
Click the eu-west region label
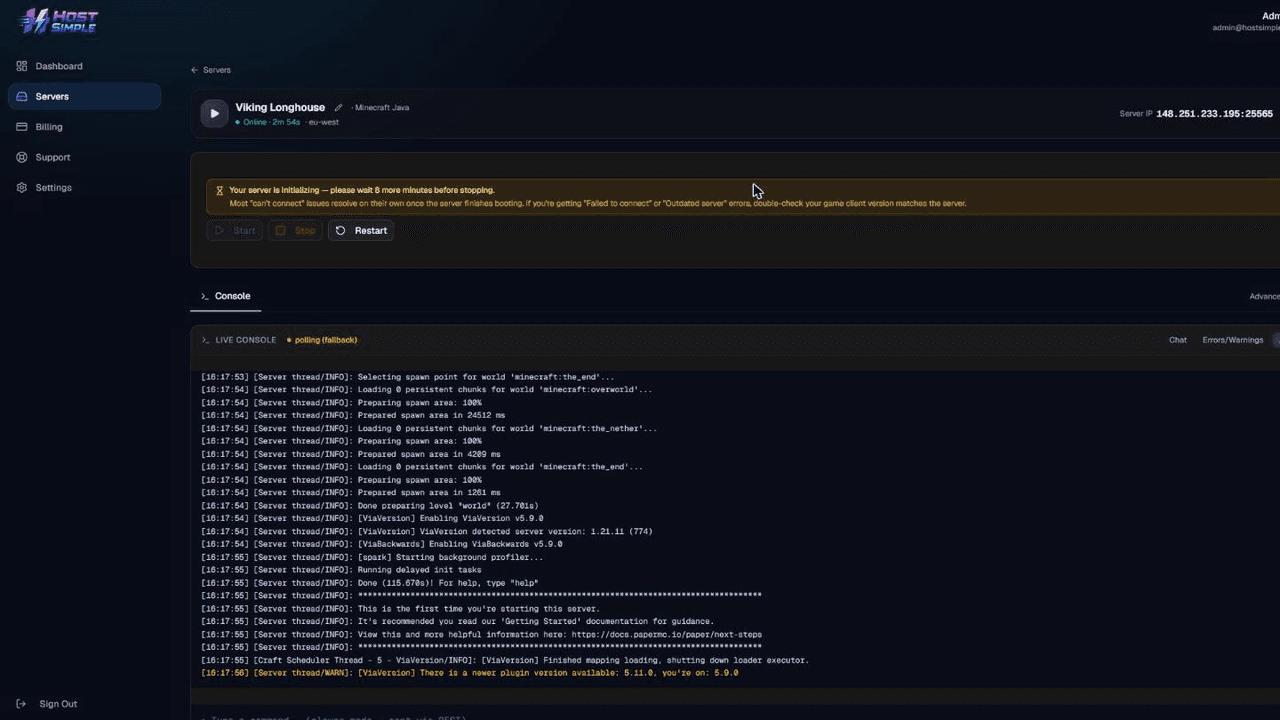[324, 122]
